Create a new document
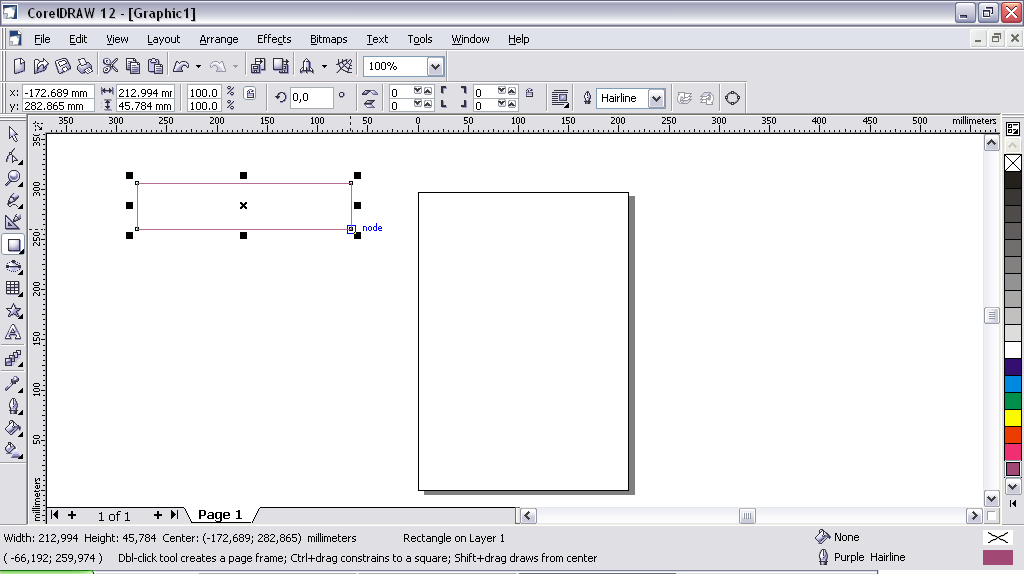 click(19, 66)
